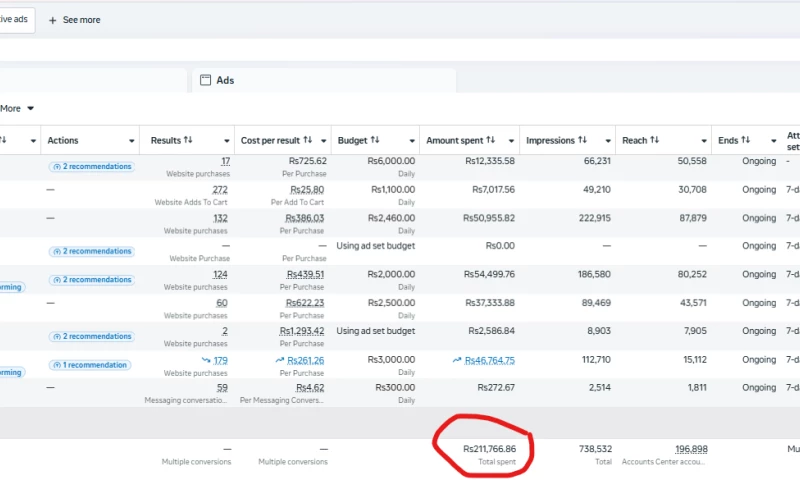Viewport: 800px width, 480px height.
Task: Open 2 recommendations in the Rs54,499.76 row
Action: pos(92,280)
